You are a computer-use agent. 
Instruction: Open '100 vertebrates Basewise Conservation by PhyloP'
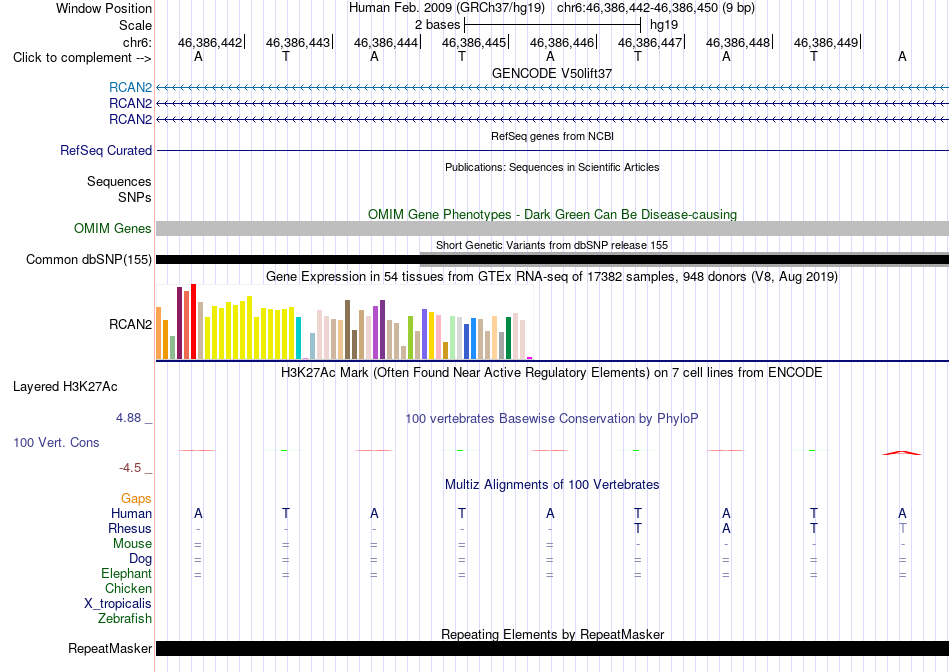552,419
